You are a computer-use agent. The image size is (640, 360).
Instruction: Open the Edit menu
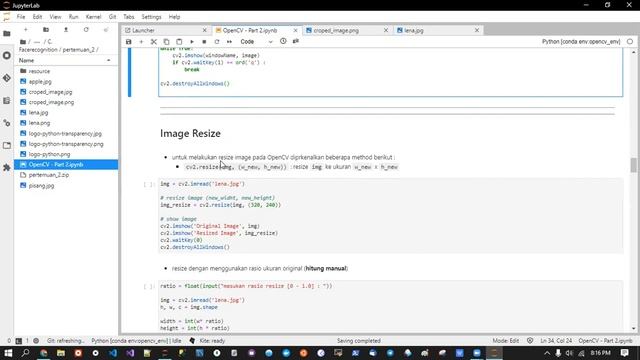[37, 17]
